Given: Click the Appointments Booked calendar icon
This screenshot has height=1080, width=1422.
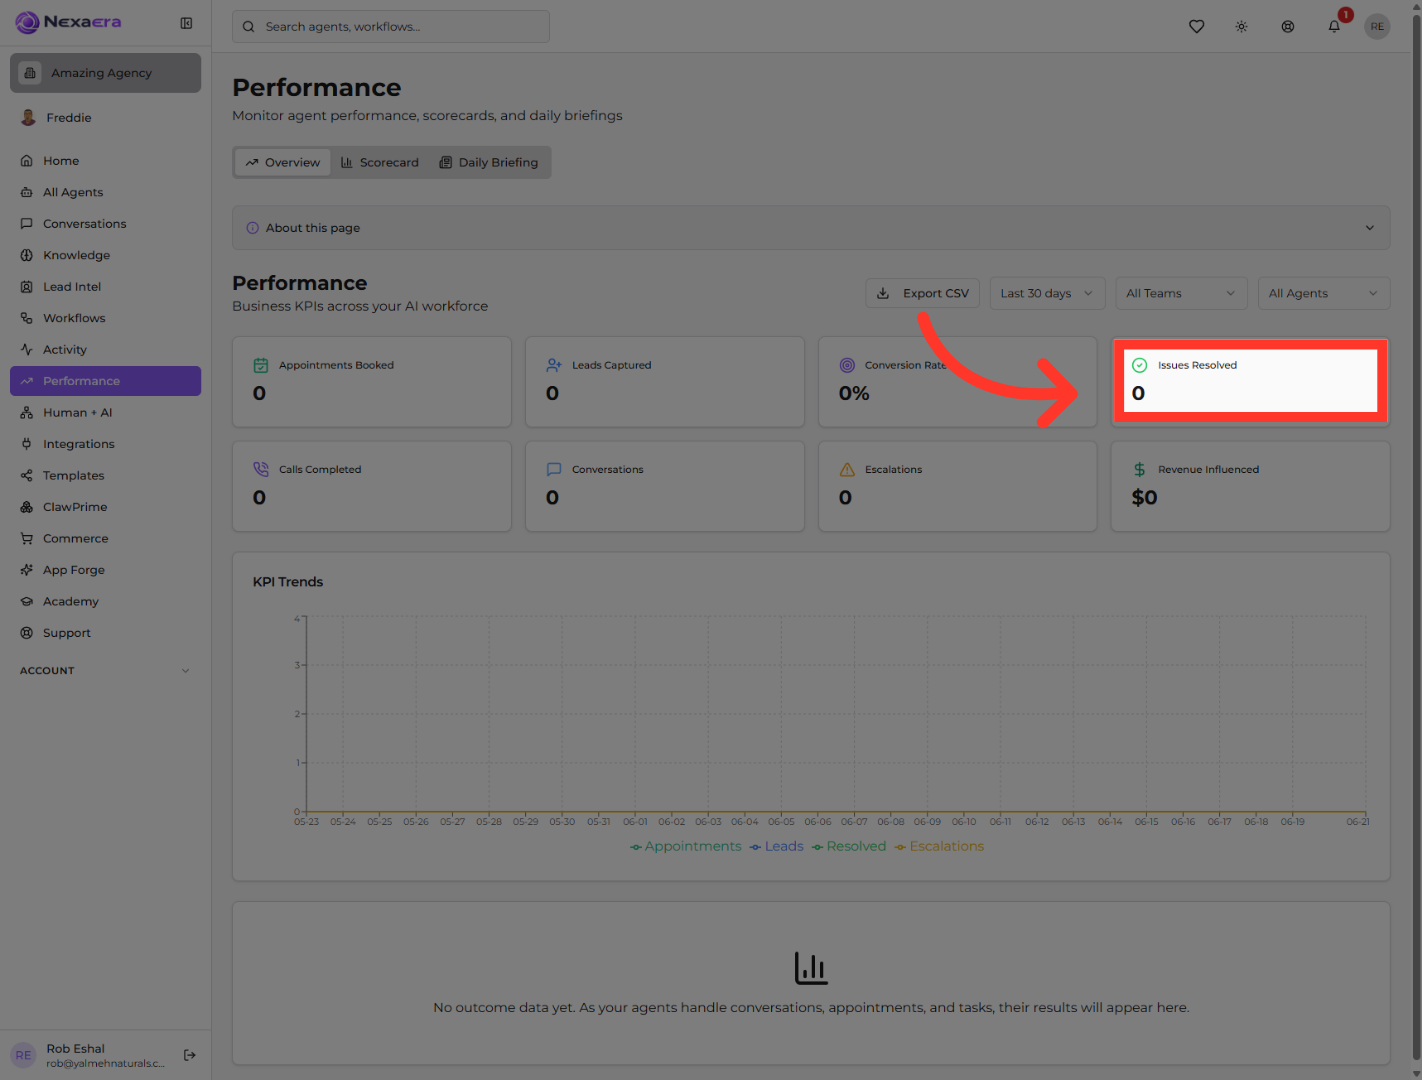Looking at the screenshot, I should (x=261, y=366).
